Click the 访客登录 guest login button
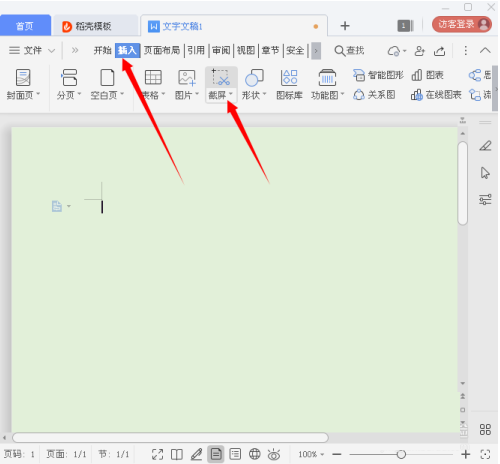Image resolution: width=500 pixels, height=464 pixels. click(x=462, y=24)
